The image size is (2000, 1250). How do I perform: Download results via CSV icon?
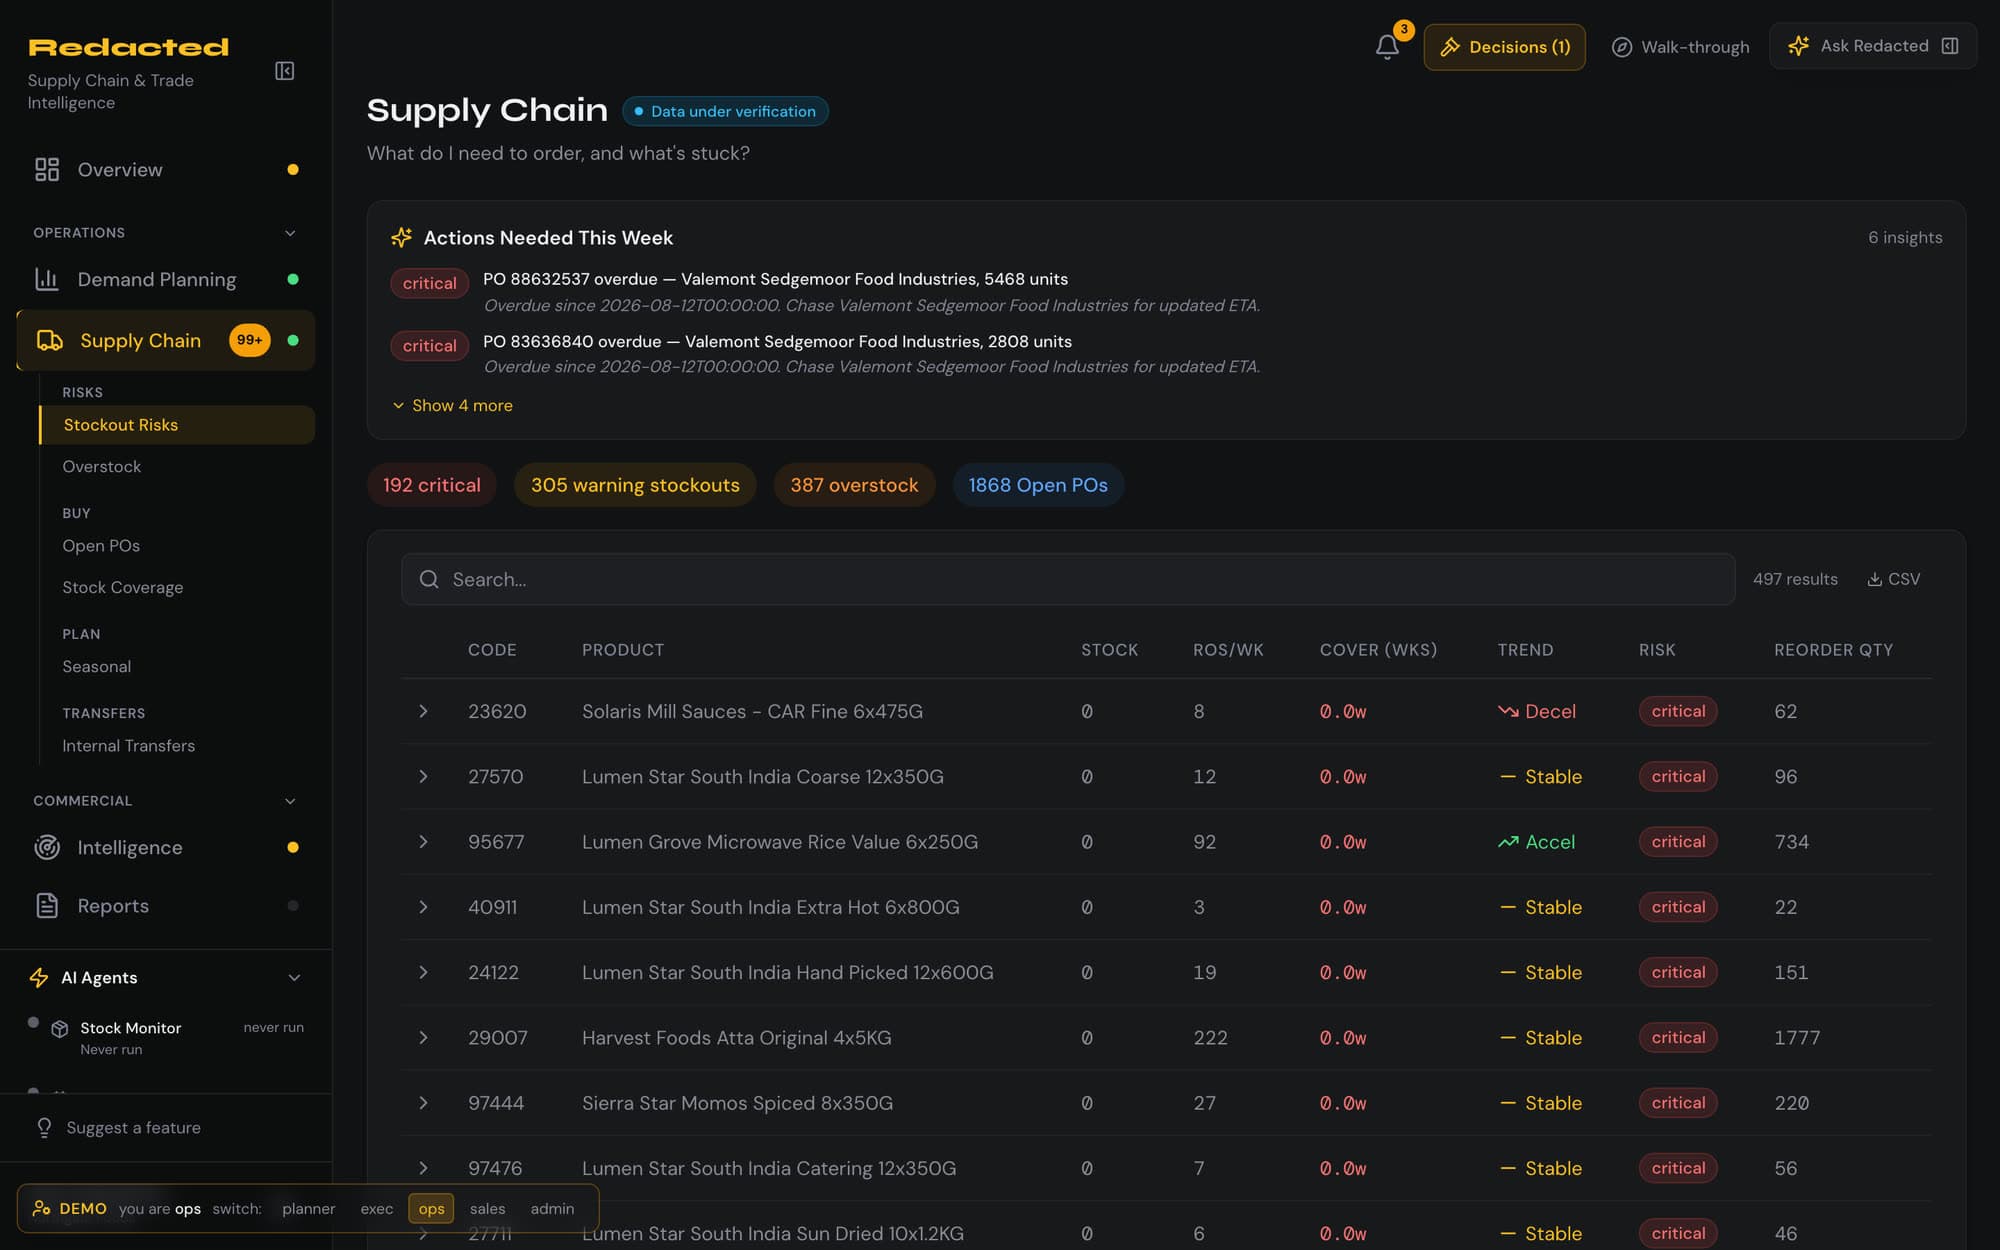pyautogui.click(x=1875, y=579)
